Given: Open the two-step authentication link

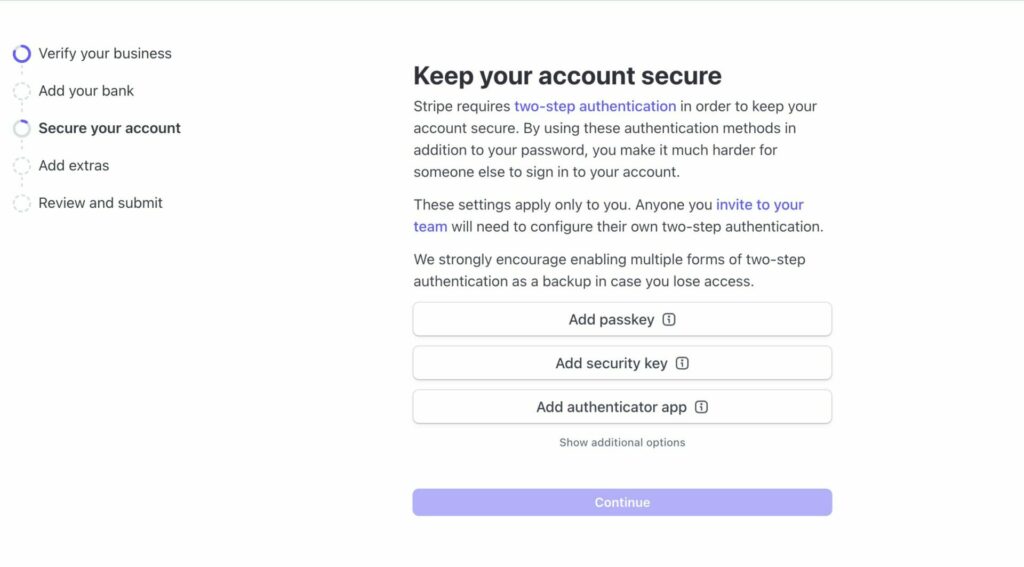Looking at the screenshot, I should [x=595, y=106].
